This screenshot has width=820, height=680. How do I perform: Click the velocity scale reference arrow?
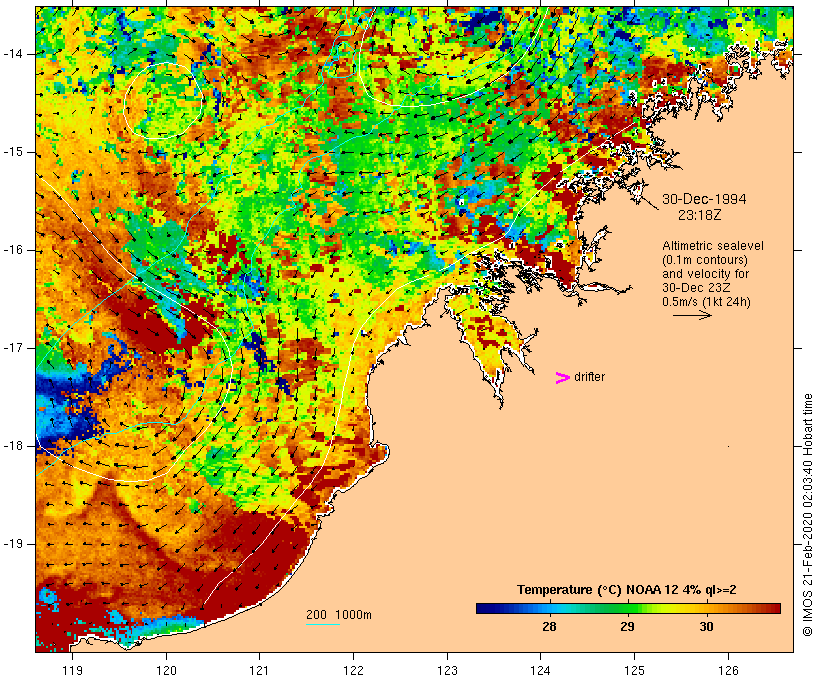[x=691, y=315]
